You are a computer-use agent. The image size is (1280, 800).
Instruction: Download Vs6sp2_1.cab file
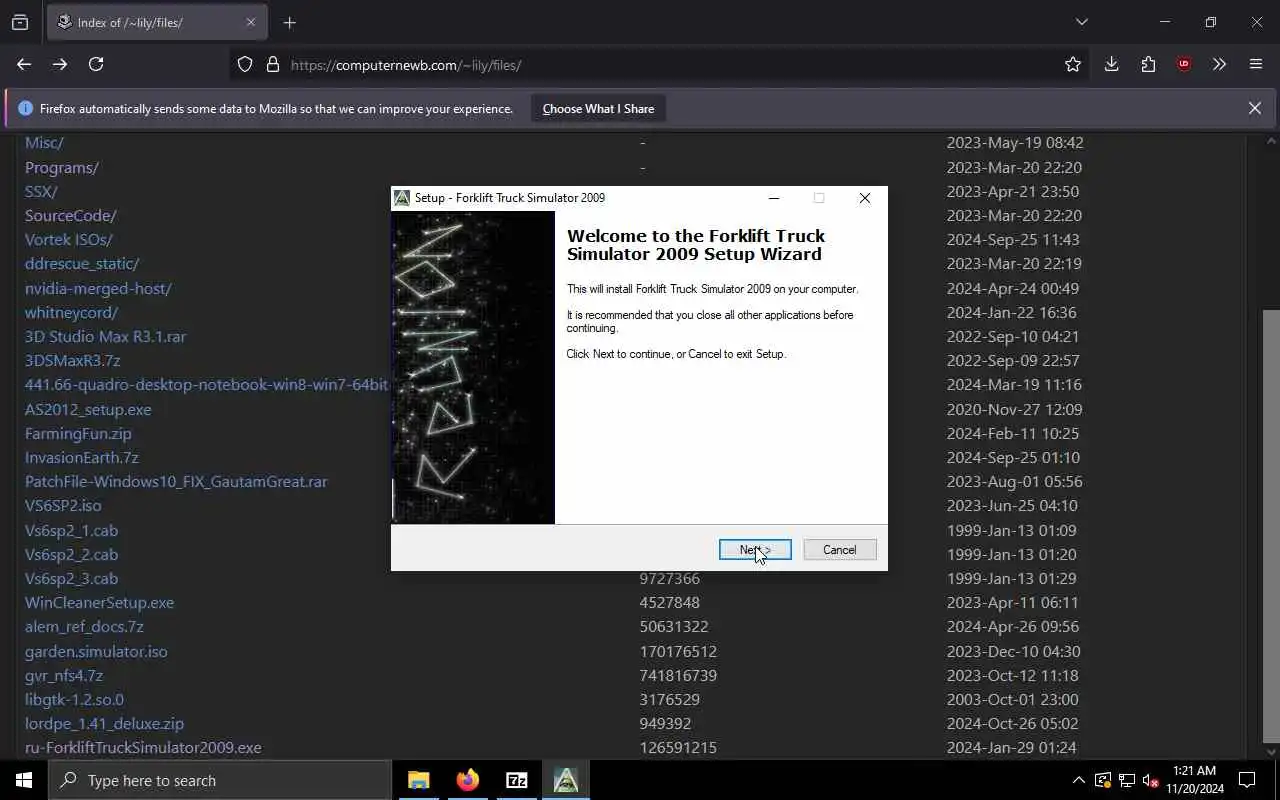(71, 531)
